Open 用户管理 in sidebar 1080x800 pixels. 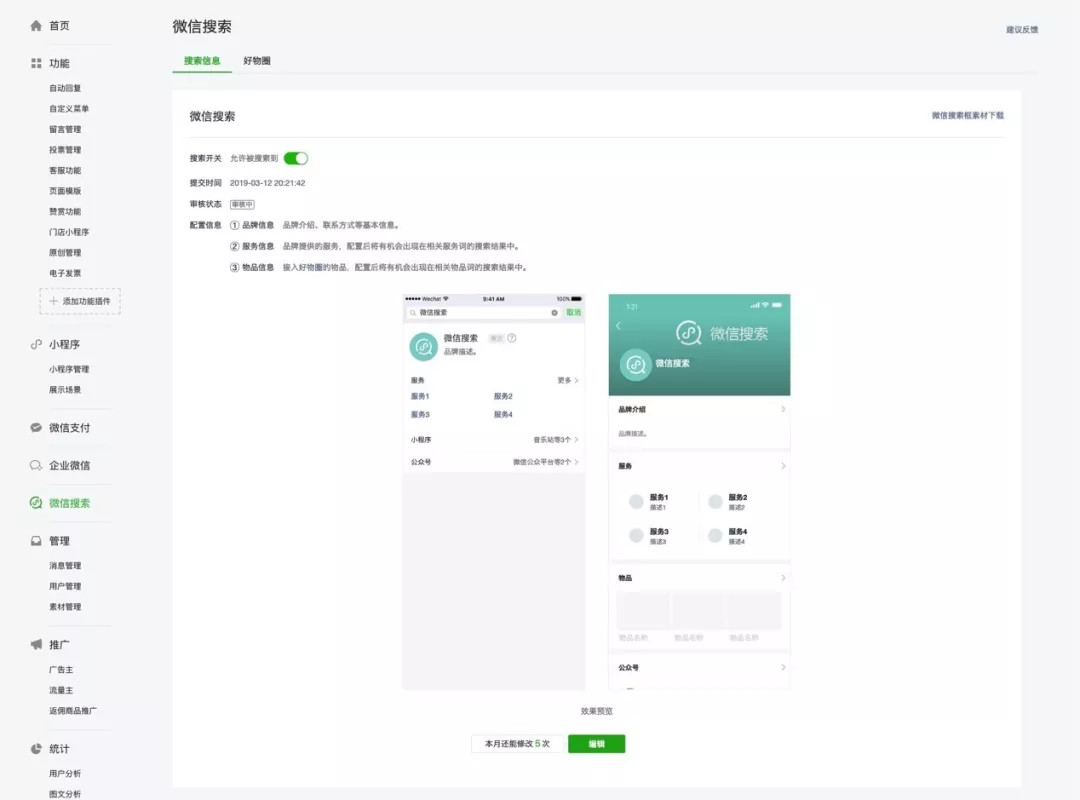[65, 586]
